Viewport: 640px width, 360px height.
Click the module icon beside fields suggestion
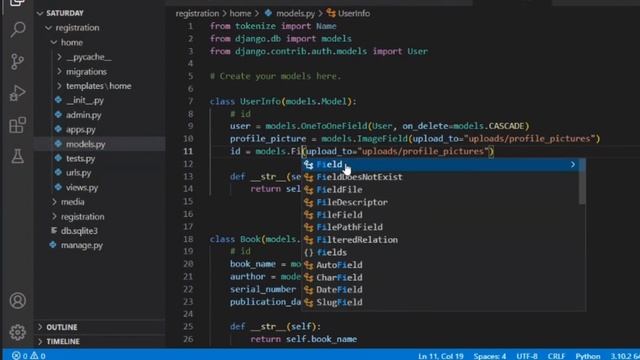[x=309, y=252]
